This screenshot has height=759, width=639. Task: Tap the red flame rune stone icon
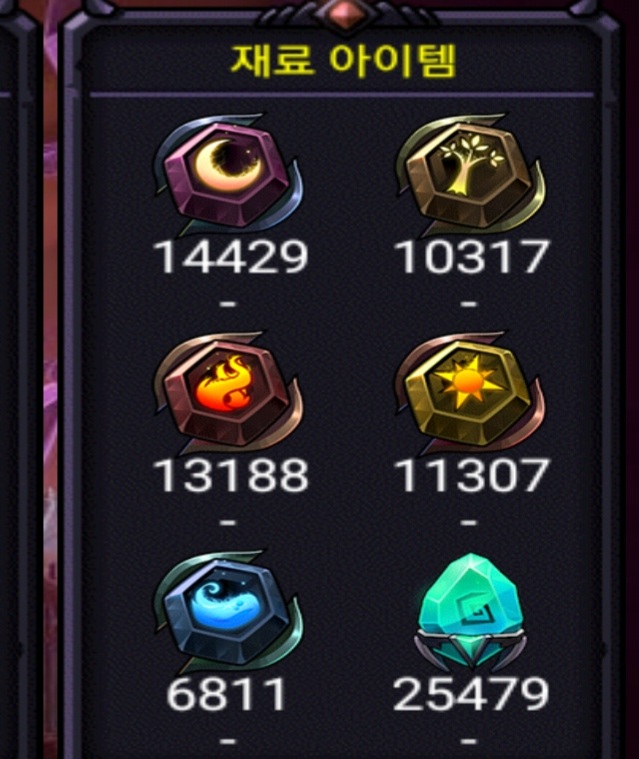tap(228, 393)
